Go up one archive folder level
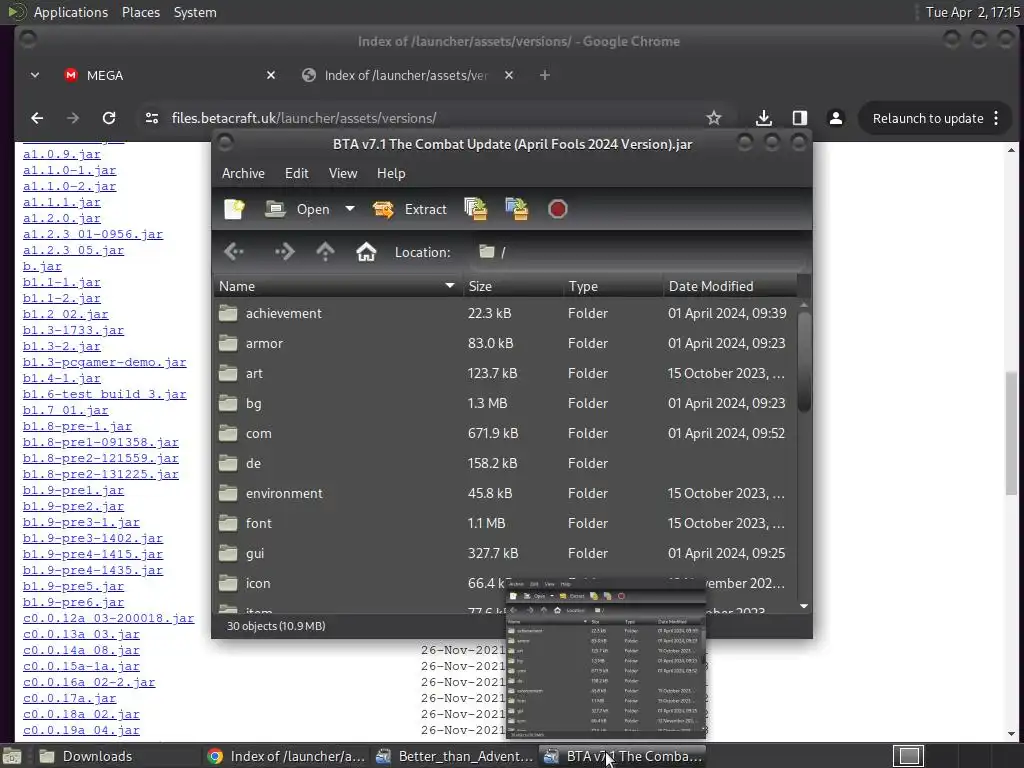 click(x=325, y=252)
